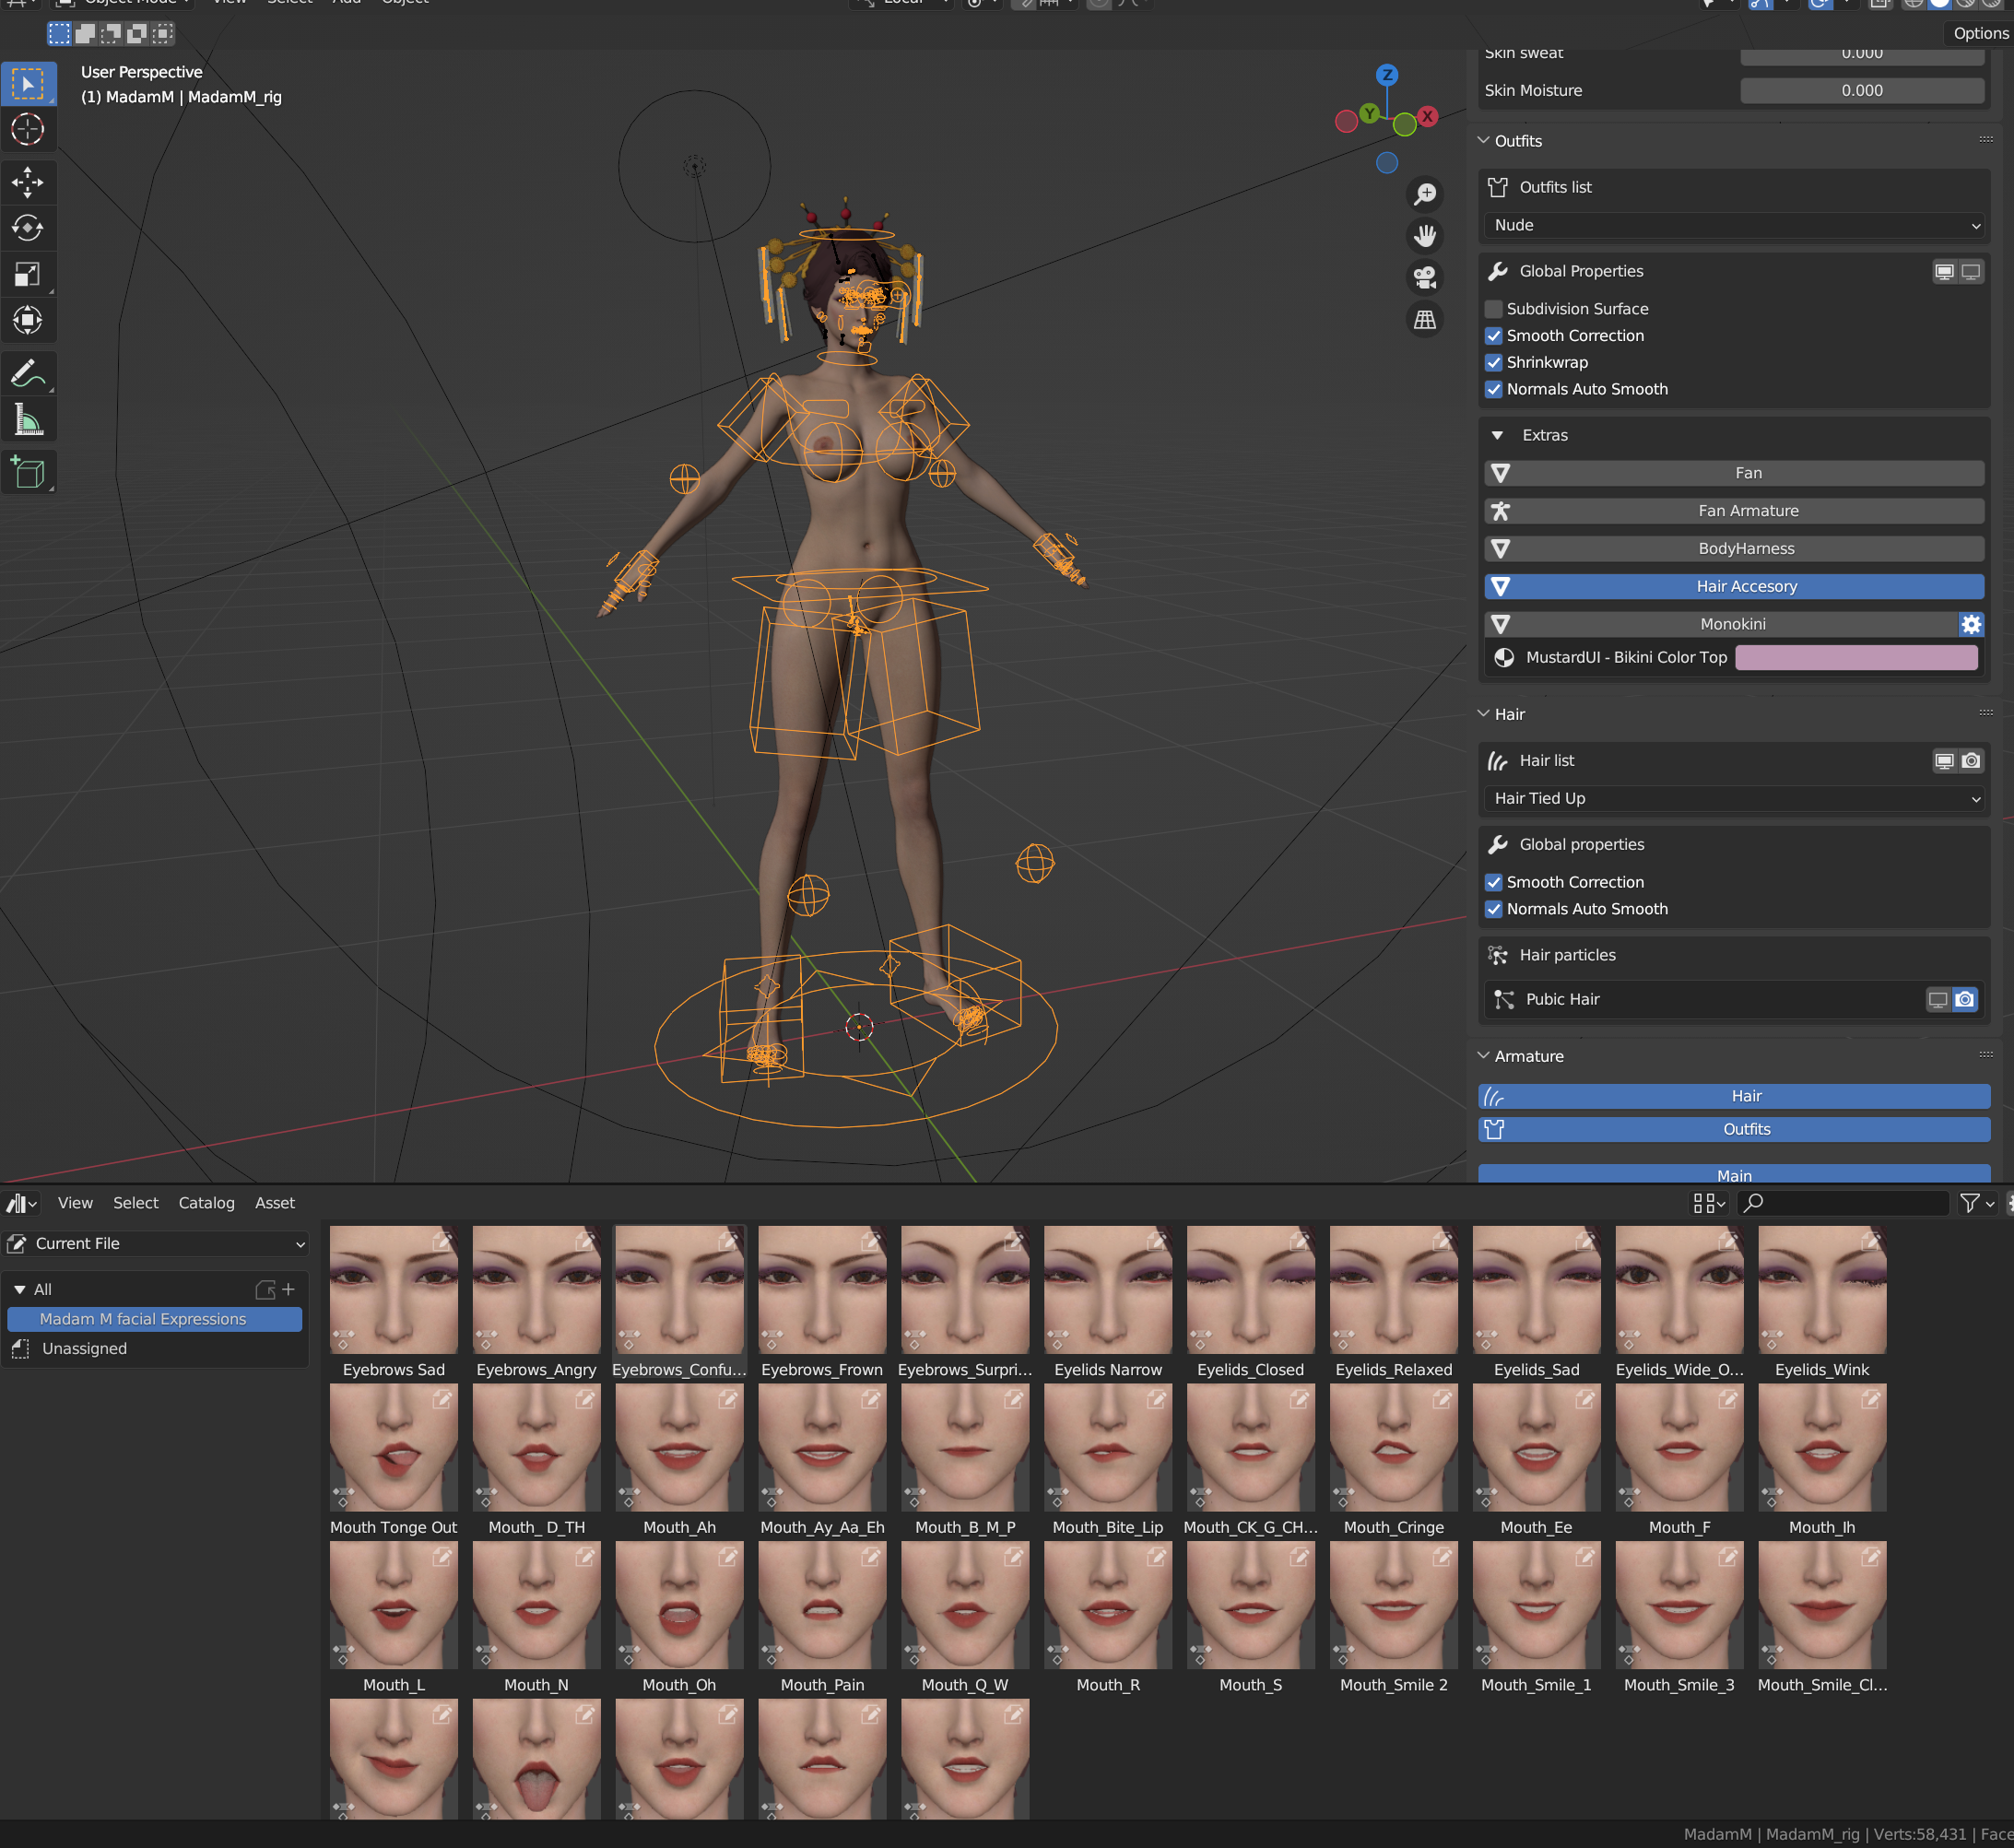This screenshot has width=2014, height=1848.
Task: Click the viewport zoom magnifier icon
Action: pyautogui.click(x=1425, y=193)
